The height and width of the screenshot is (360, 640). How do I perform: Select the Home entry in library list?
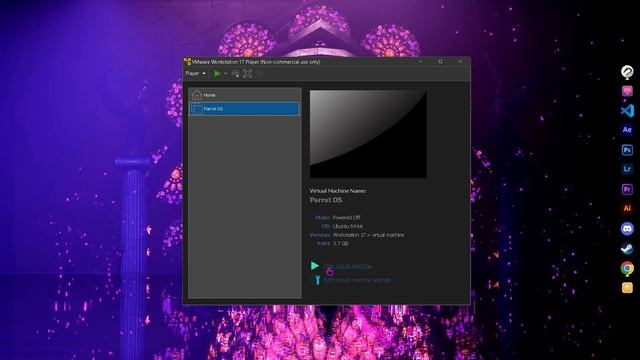tap(244, 95)
